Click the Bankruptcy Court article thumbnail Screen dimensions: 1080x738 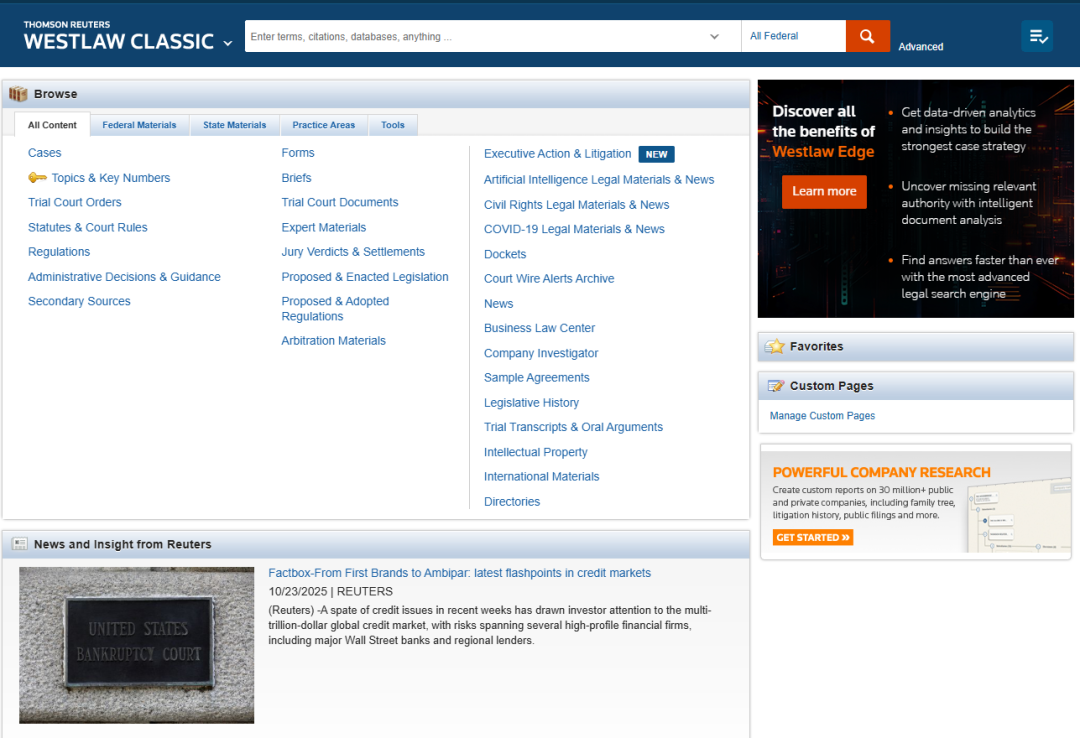(136, 645)
